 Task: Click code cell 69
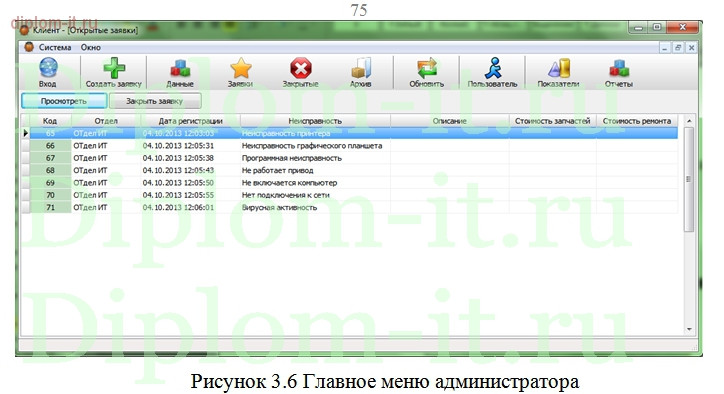pos(50,182)
